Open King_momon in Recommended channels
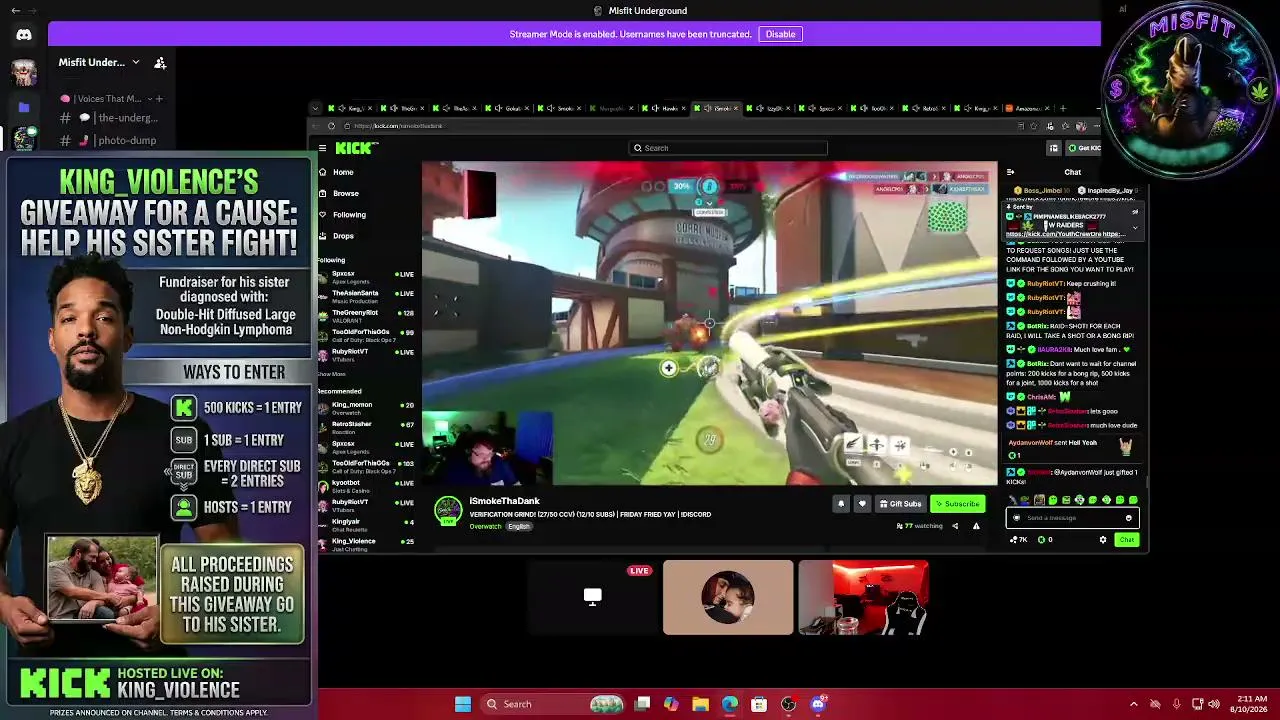This screenshot has height=720, width=1280. (x=366, y=407)
